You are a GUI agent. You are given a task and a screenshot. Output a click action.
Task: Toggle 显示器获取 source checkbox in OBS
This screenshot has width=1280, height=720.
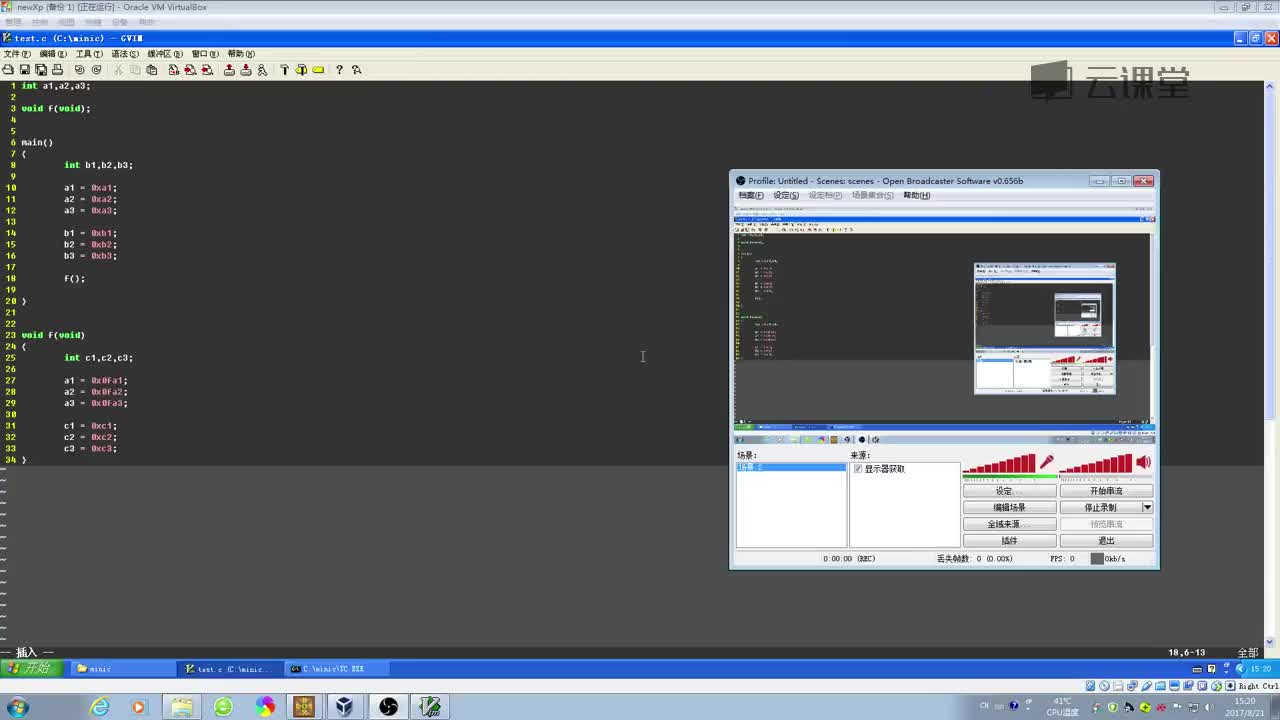[x=858, y=469]
